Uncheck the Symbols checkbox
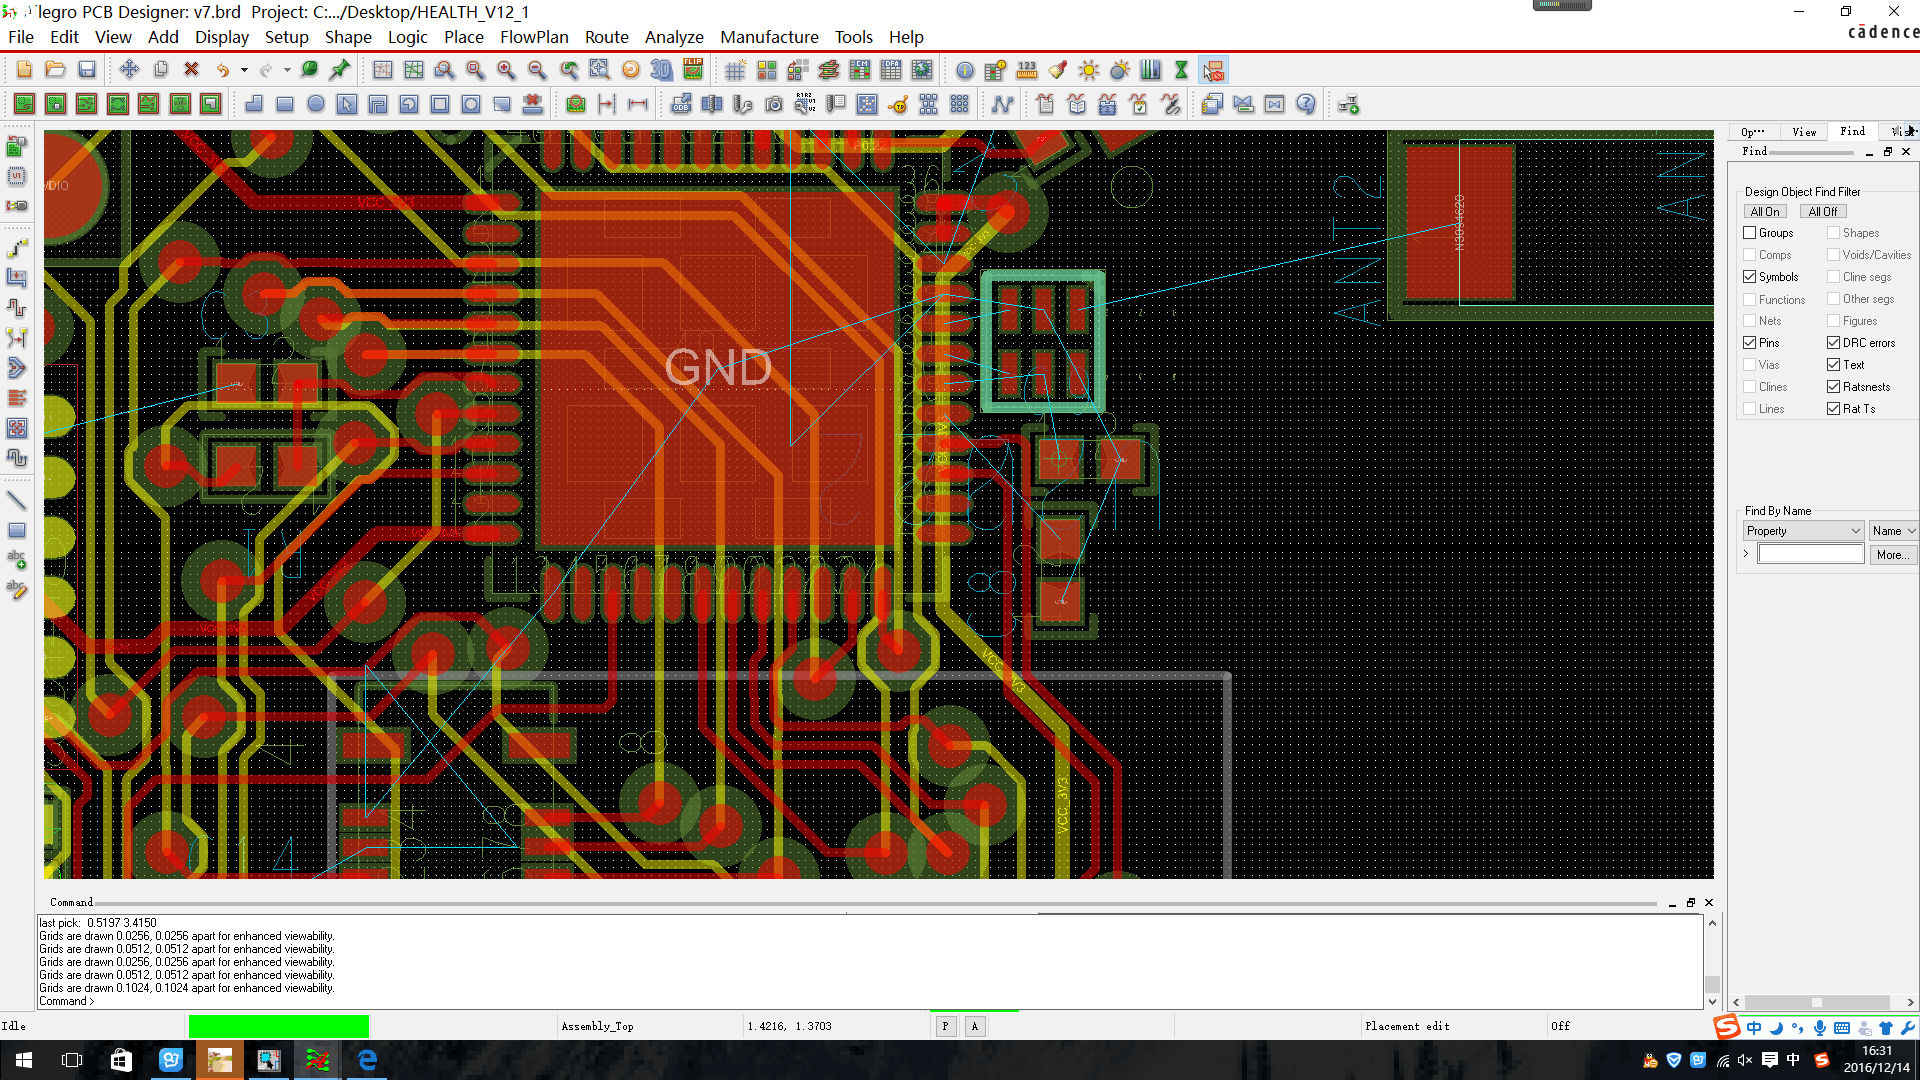Screen dimensions: 1920x1080 pyautogui.click(x=1750, y=277)
